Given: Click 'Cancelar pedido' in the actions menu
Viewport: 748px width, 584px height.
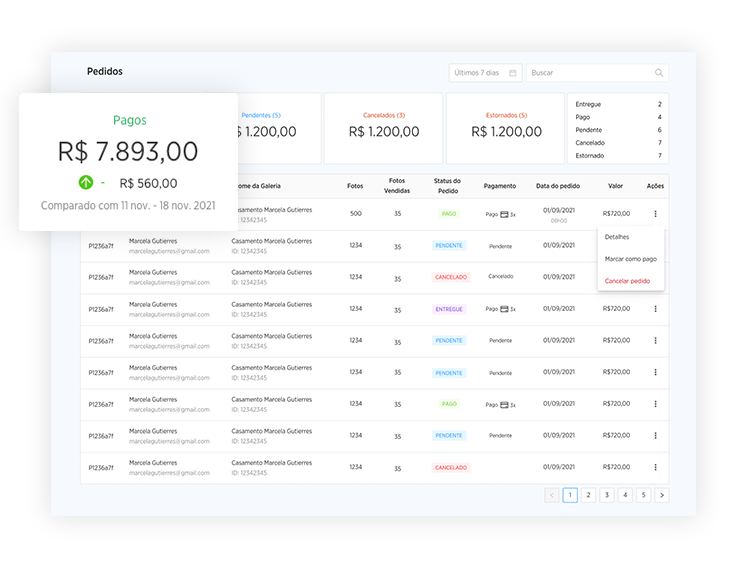Looking at the screenshot, I should point(627,281).
